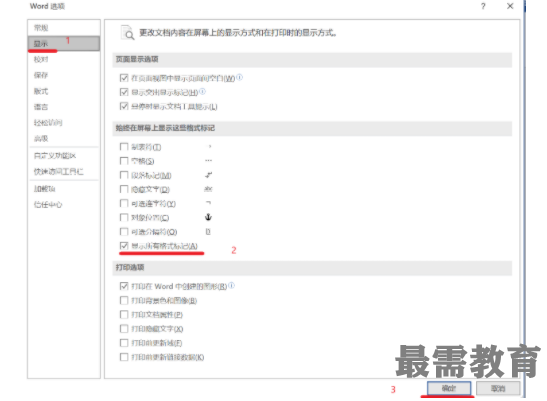Click info icon beside 打印在 Word 中创建的图形
This screenshot has width=547, height=401.
click(x=231, y=285)
